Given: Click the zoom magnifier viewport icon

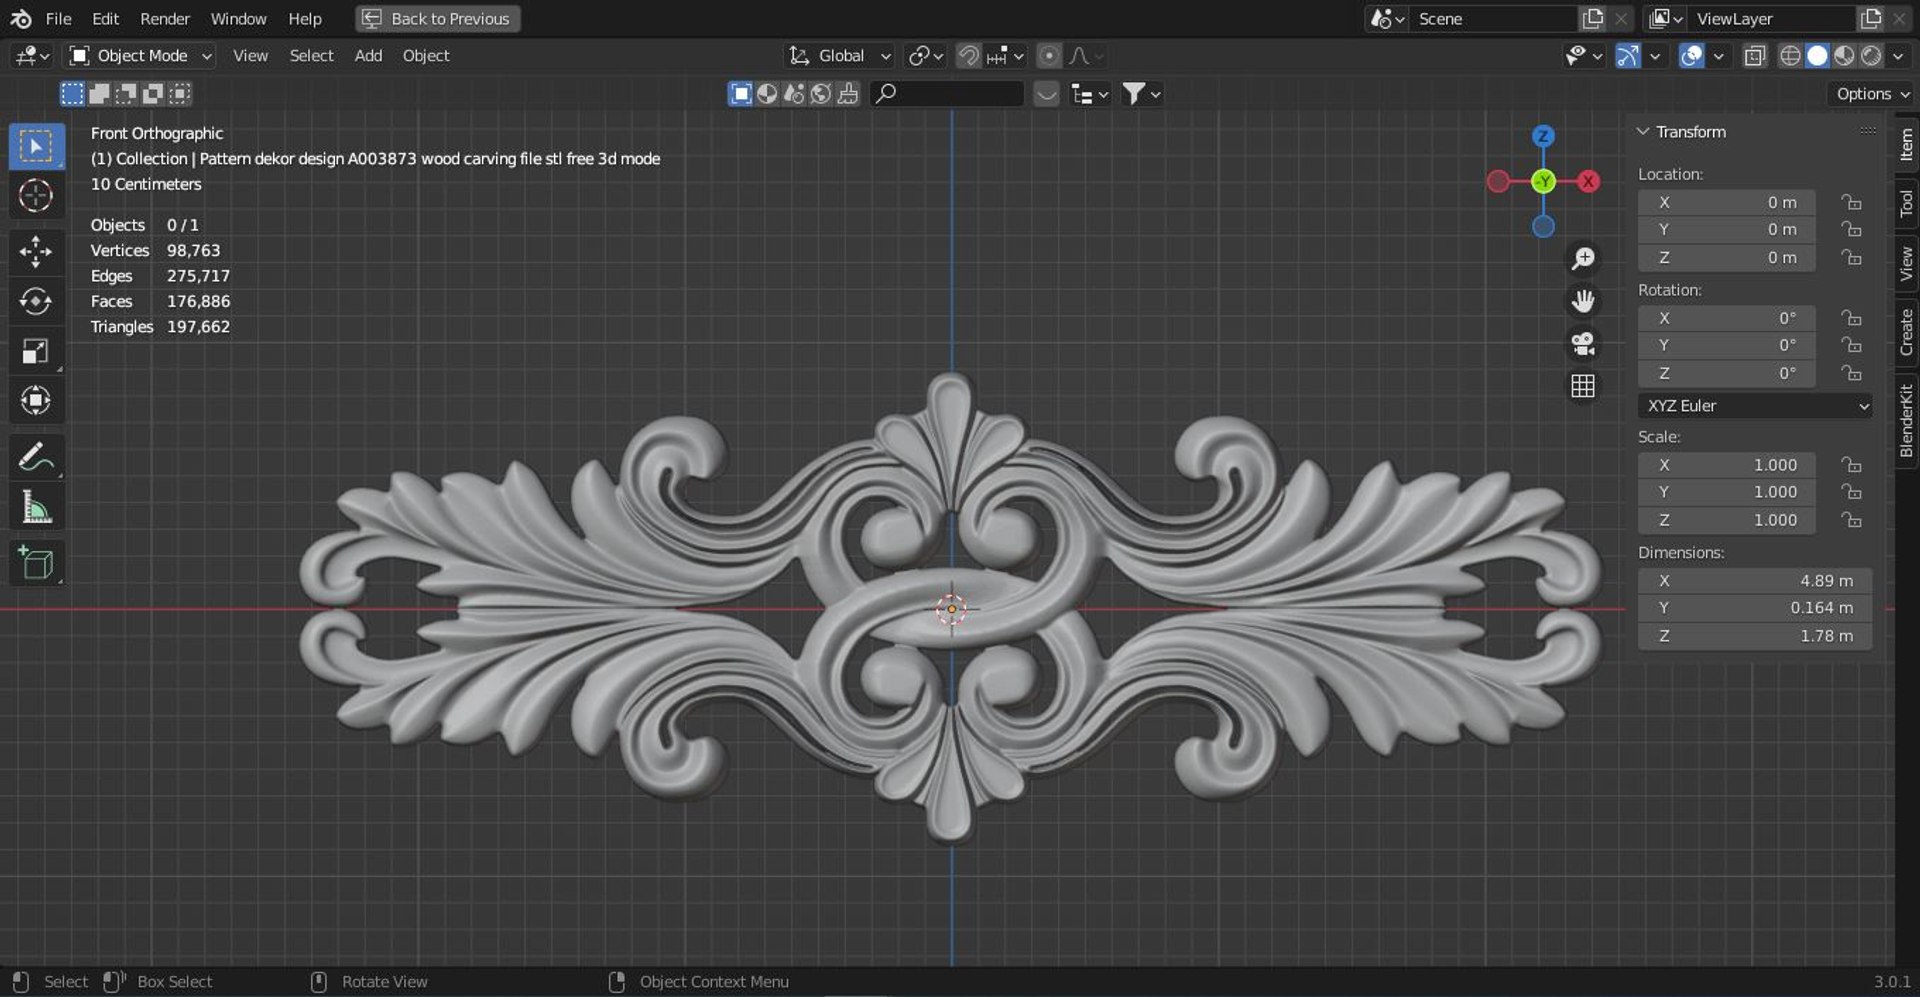Looking at the screenshot, I should pos(1583,259).
